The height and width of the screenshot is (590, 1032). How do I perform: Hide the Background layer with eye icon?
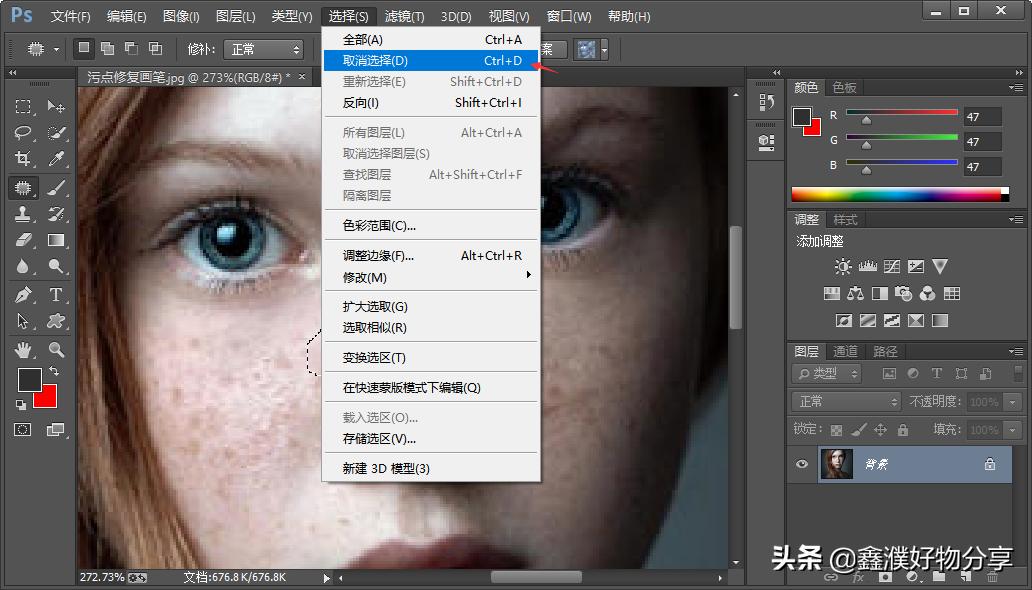click(x=801, y=464)
